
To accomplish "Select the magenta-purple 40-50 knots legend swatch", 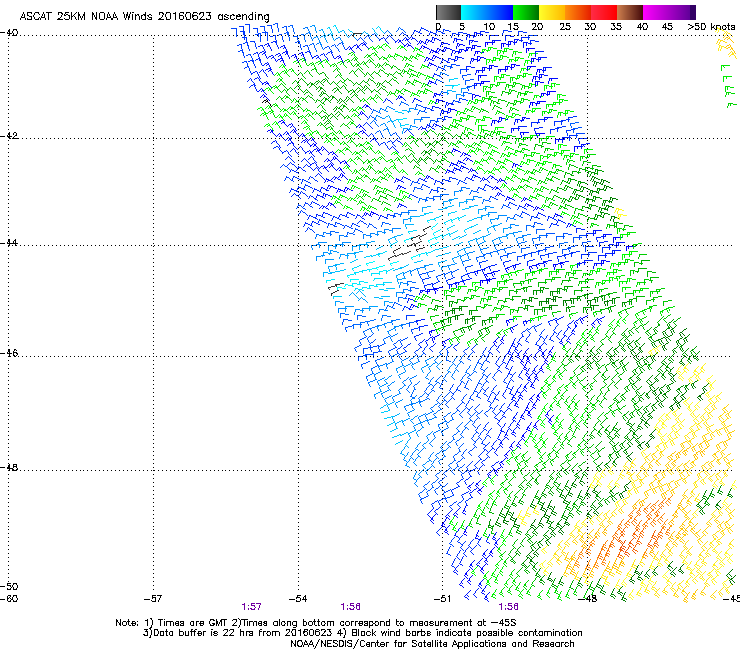I will pyautogui.click(x=669, y=12).
